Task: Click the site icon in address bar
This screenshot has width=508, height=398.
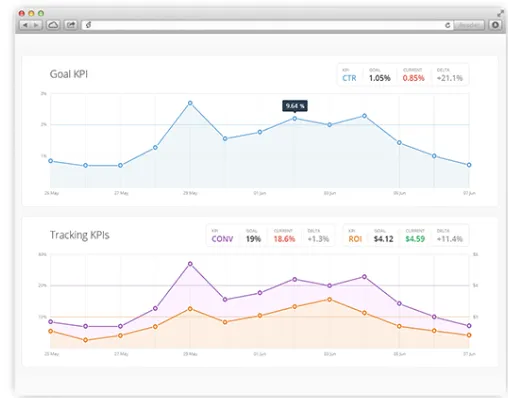Action: [x=88, y=25]
